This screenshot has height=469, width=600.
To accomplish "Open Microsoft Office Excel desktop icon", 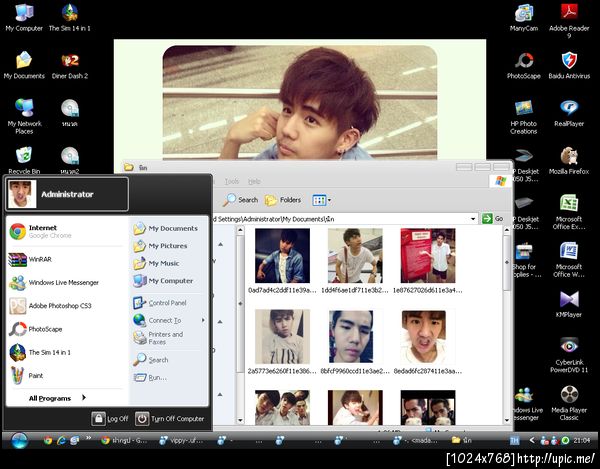I will point(569,212).
